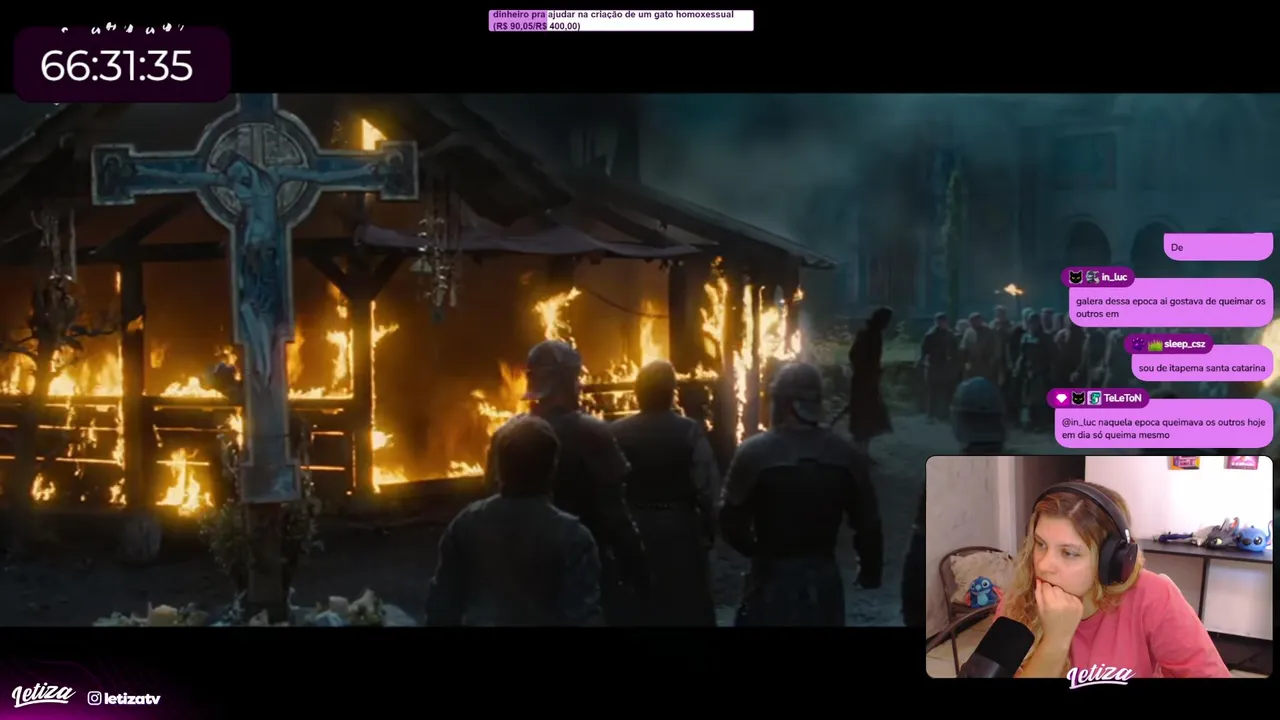
Task: Click the streamer webcam feed
Action: [1099, 567]
